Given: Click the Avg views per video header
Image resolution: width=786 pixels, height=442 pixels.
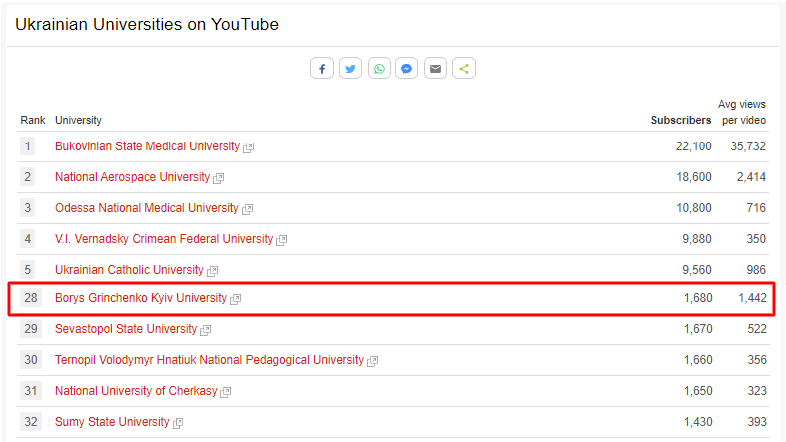Looking at the screenshot, I should (743, 112).
